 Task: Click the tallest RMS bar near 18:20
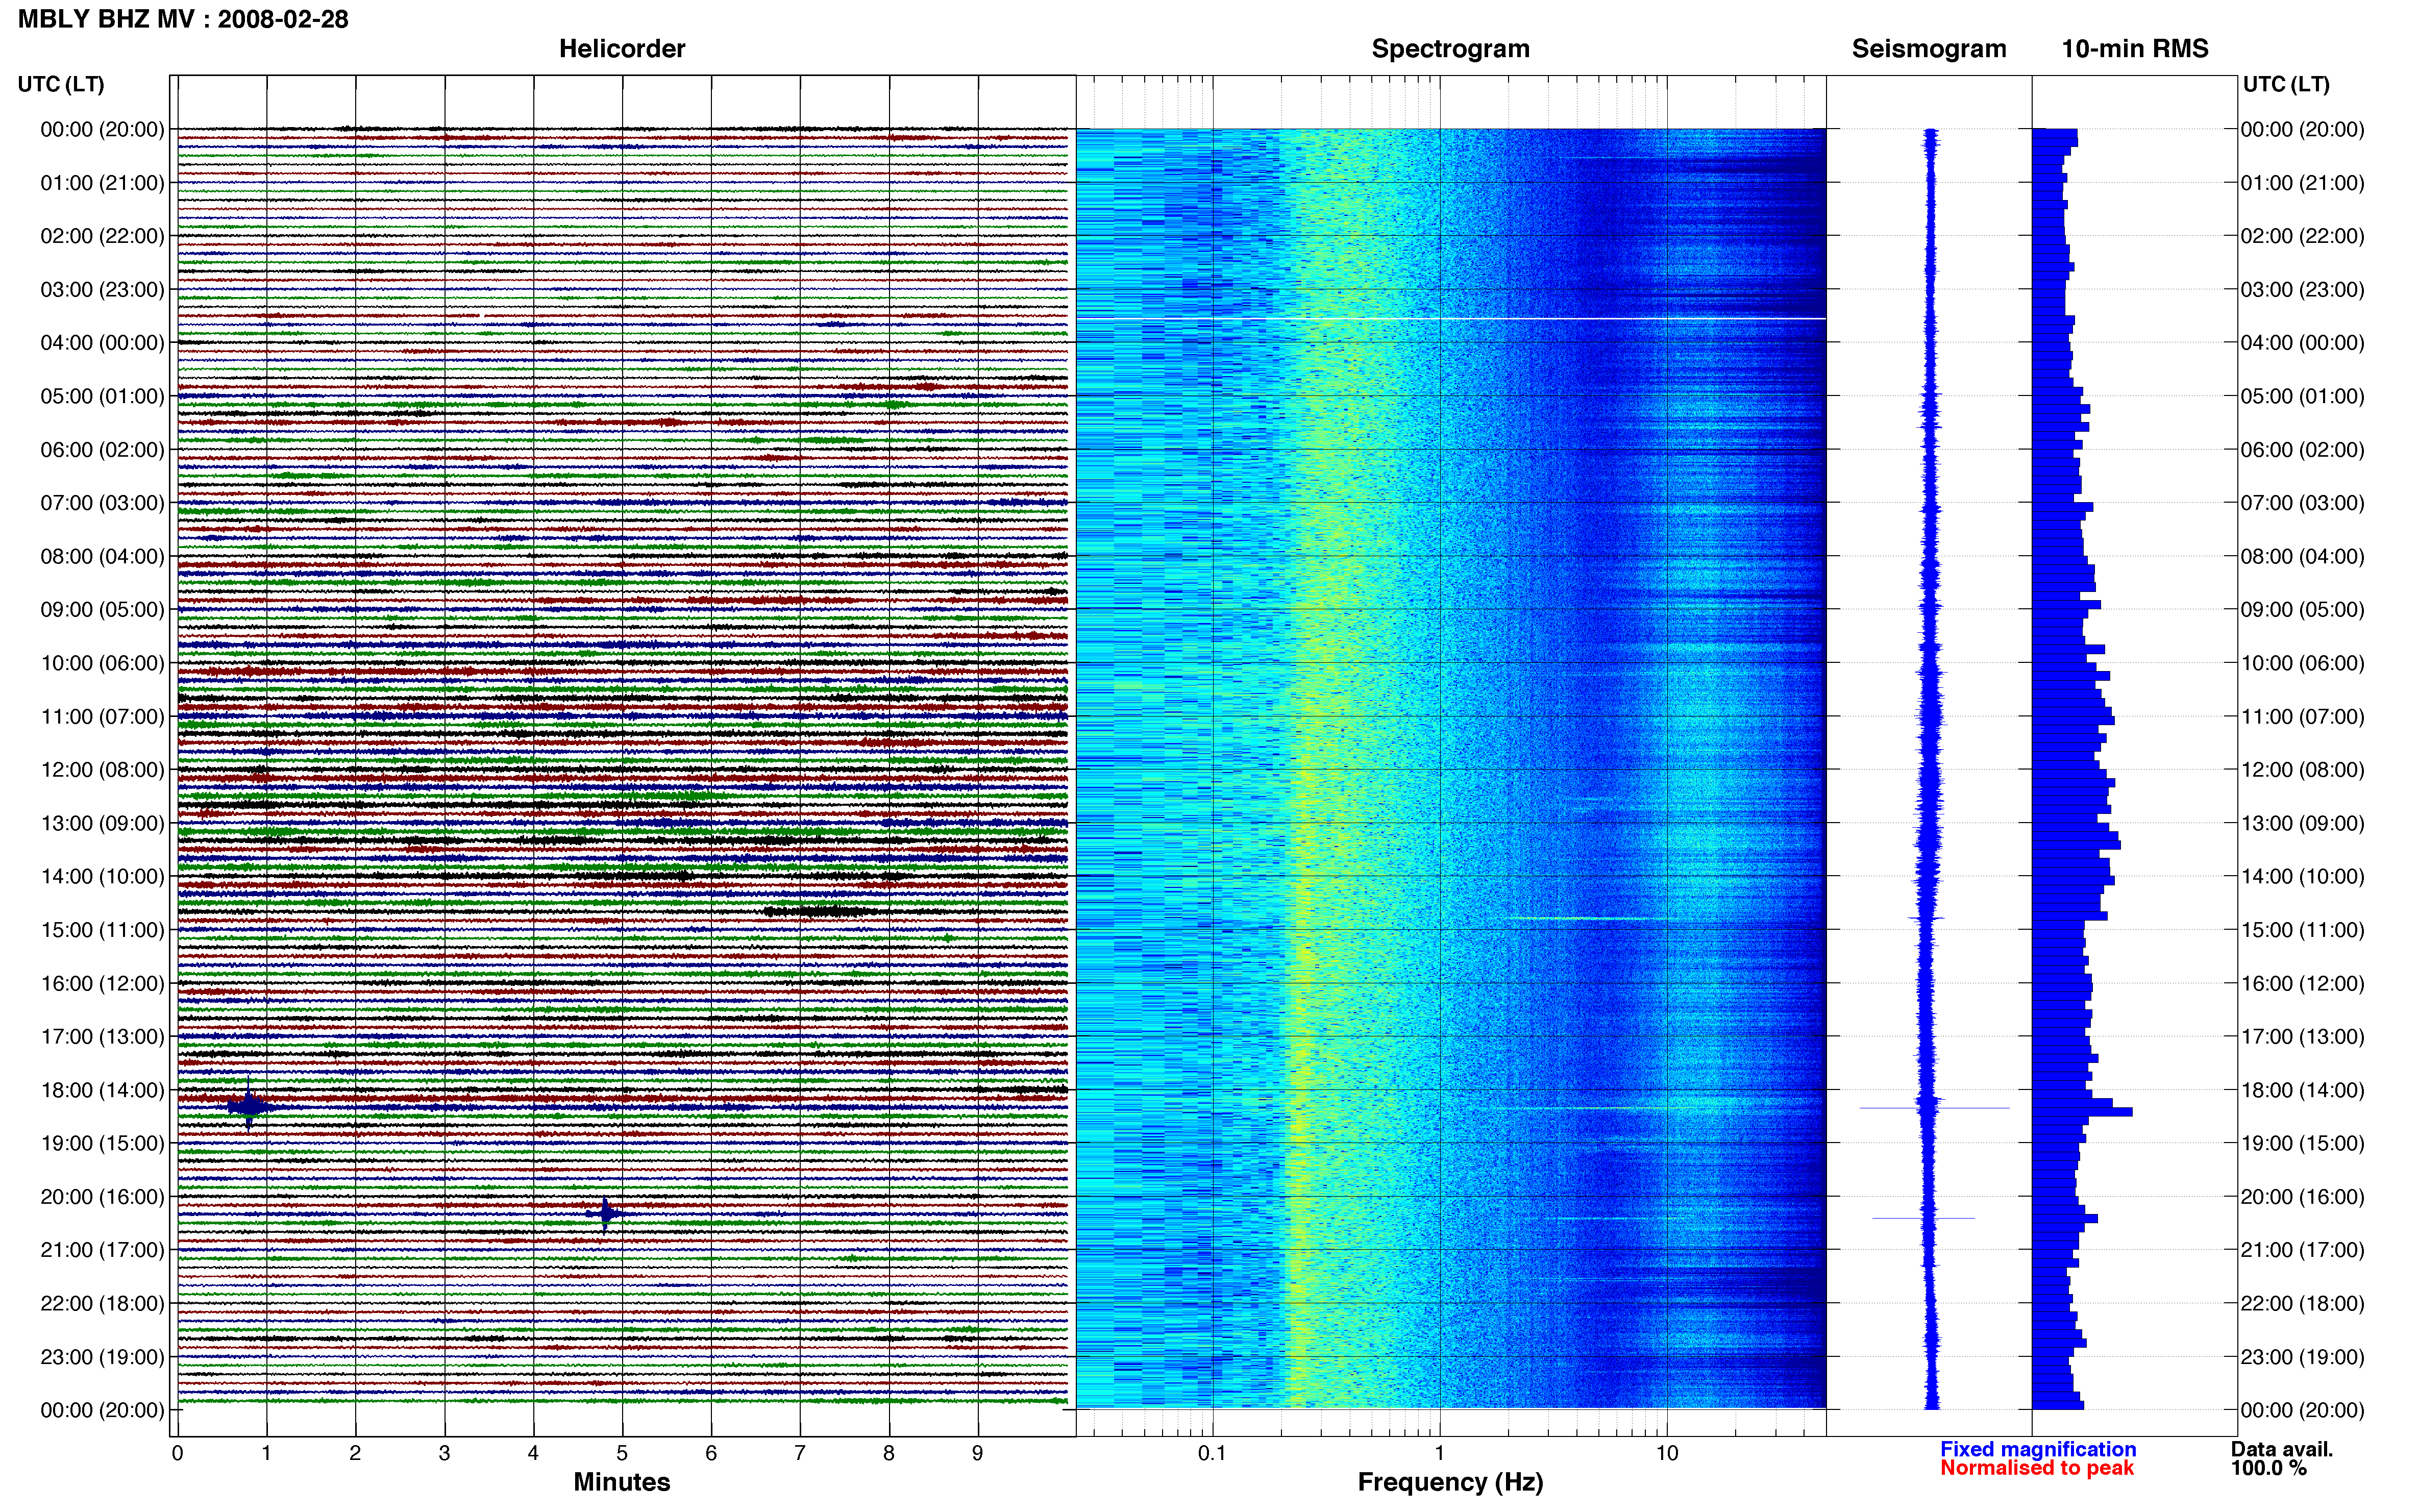click(x=2082, y=1112)
